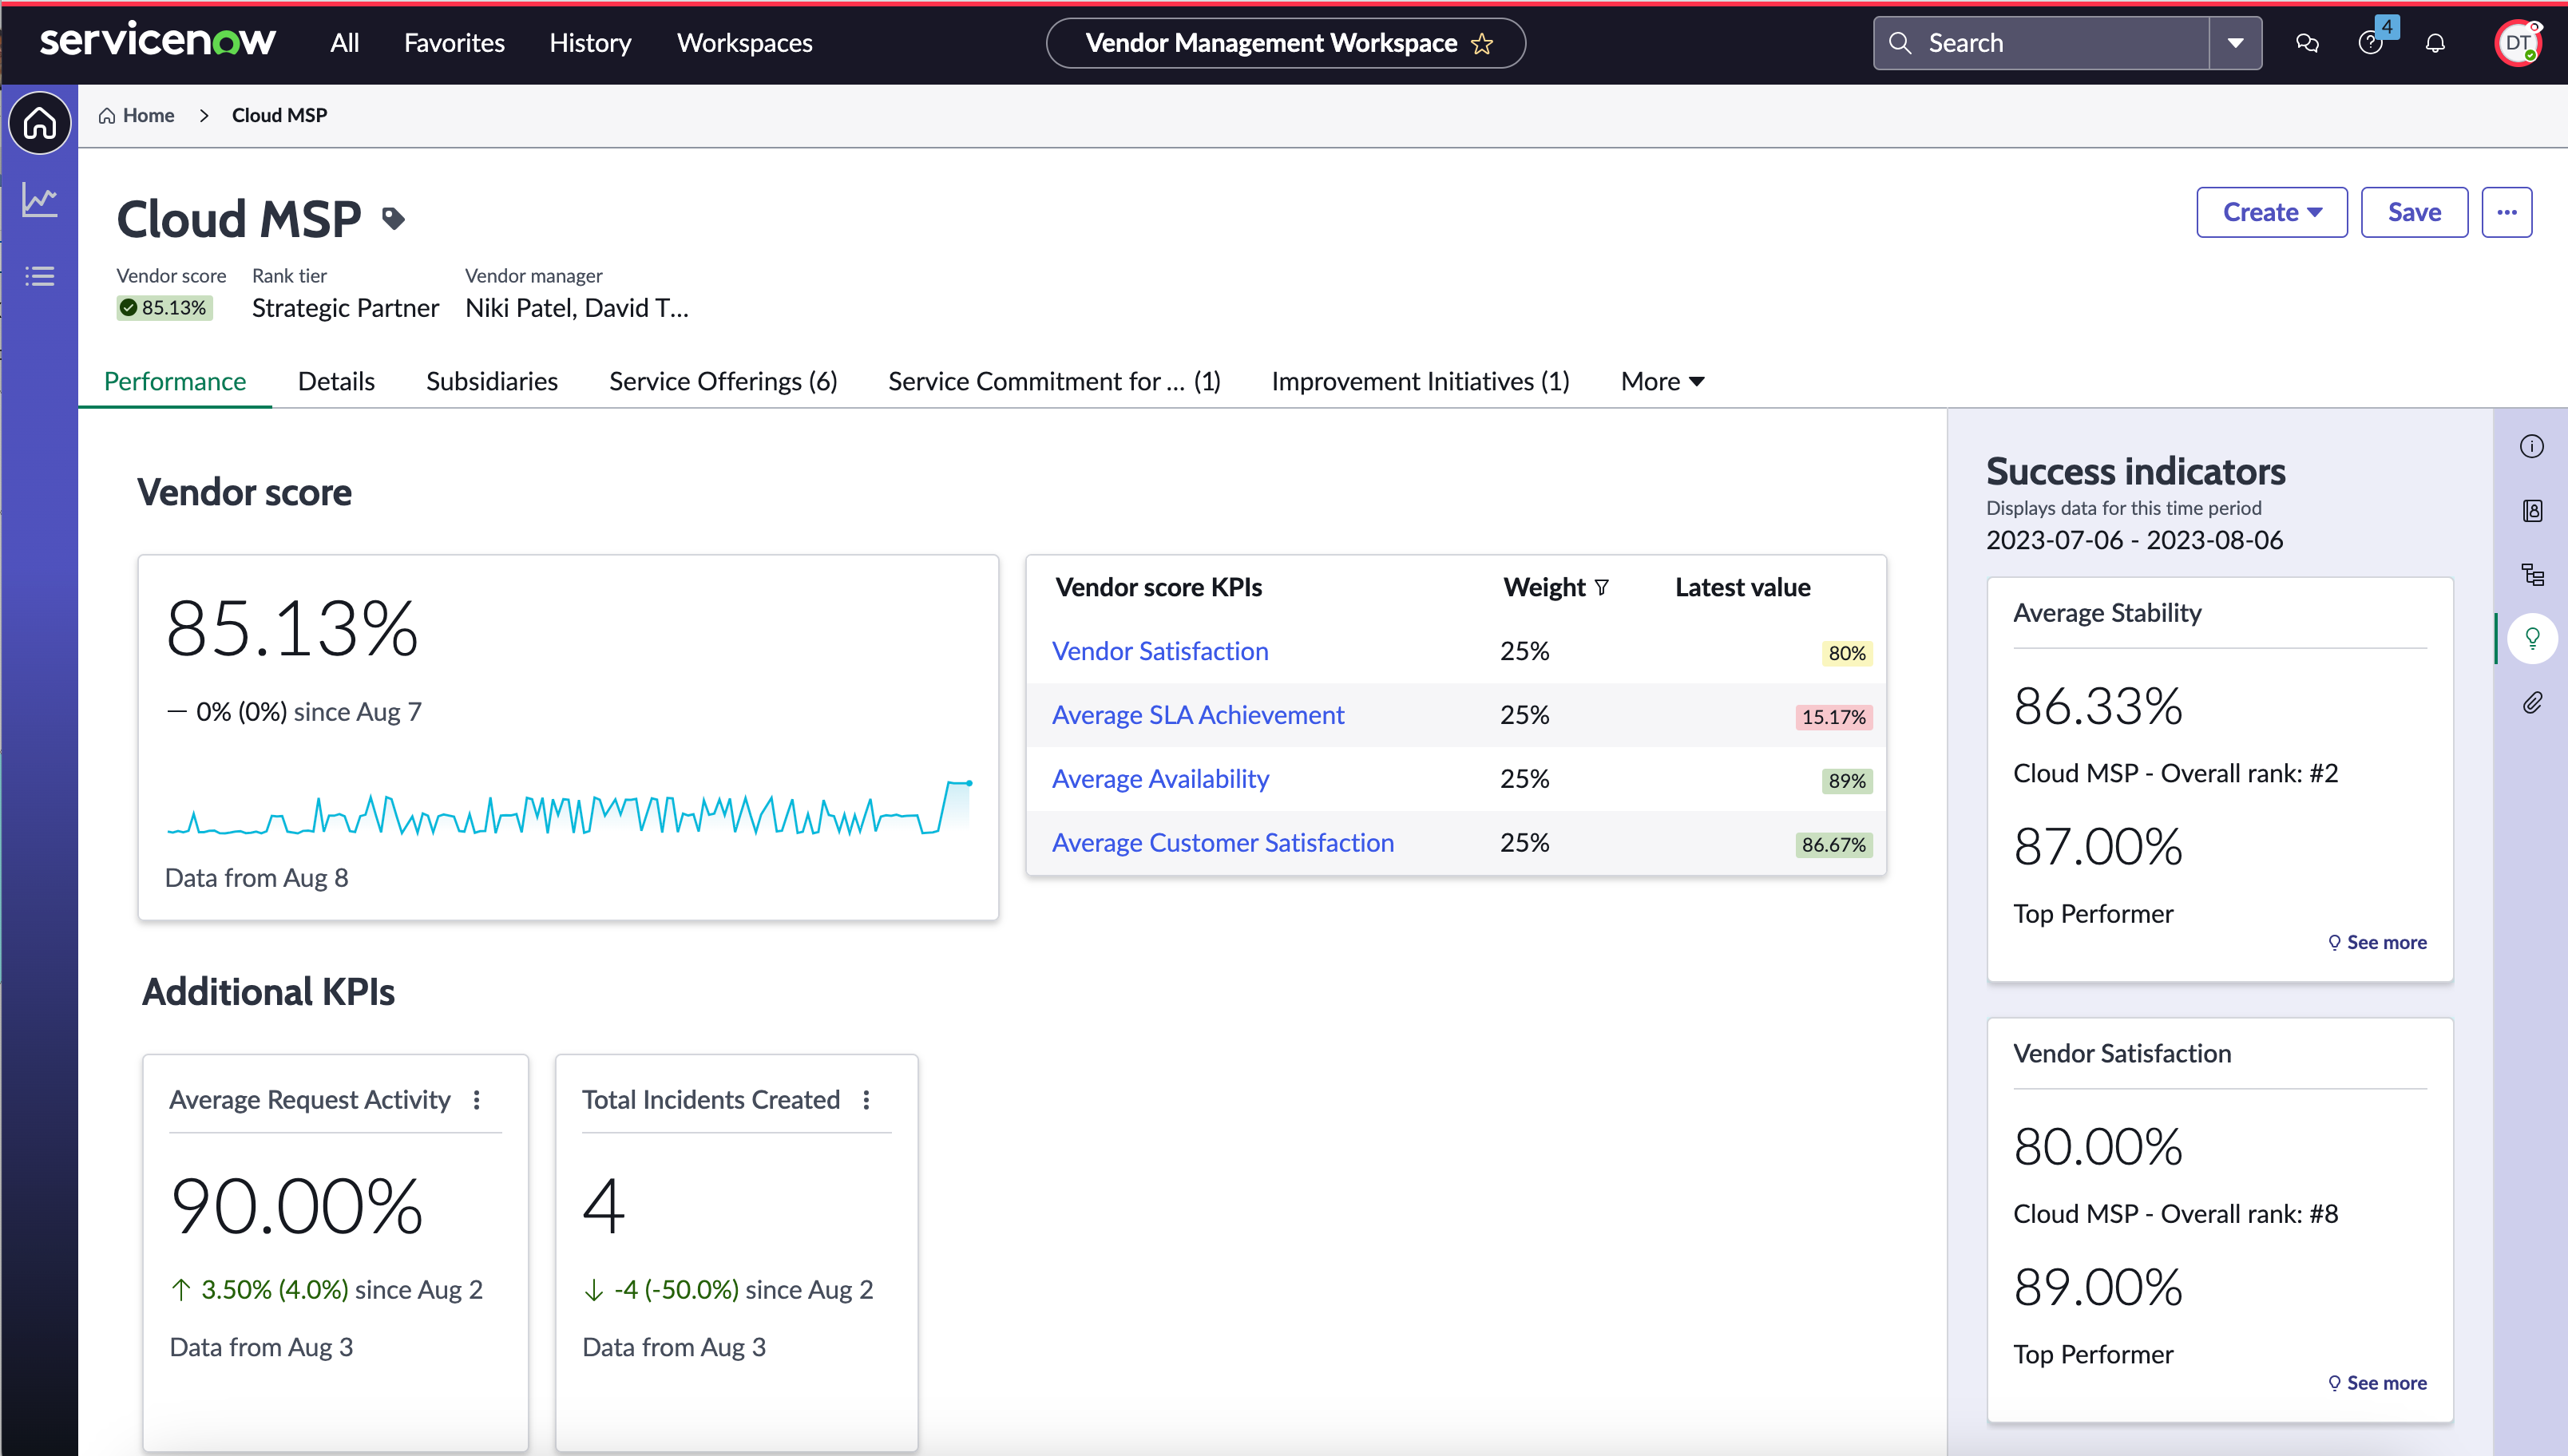
Task: Click the Home icon in the left sidebar
Action: click(40, 123)
